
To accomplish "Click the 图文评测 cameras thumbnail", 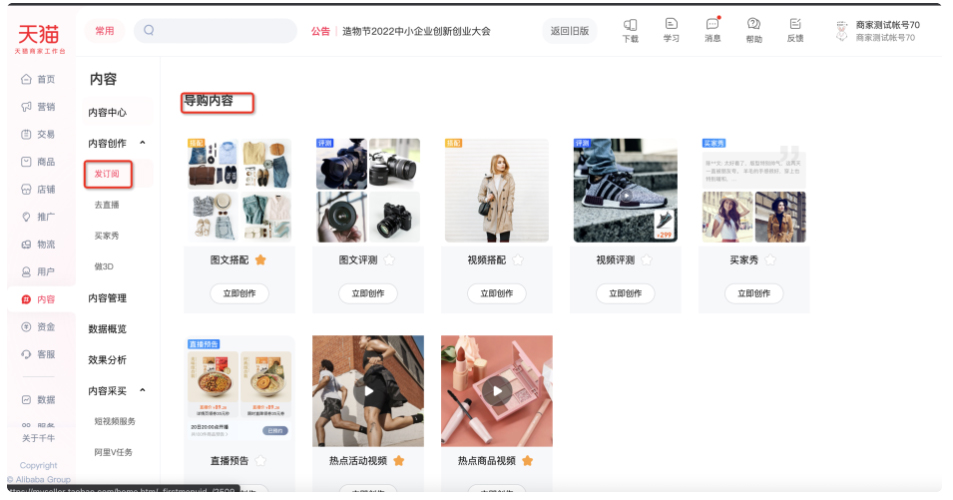I will 368,190.
